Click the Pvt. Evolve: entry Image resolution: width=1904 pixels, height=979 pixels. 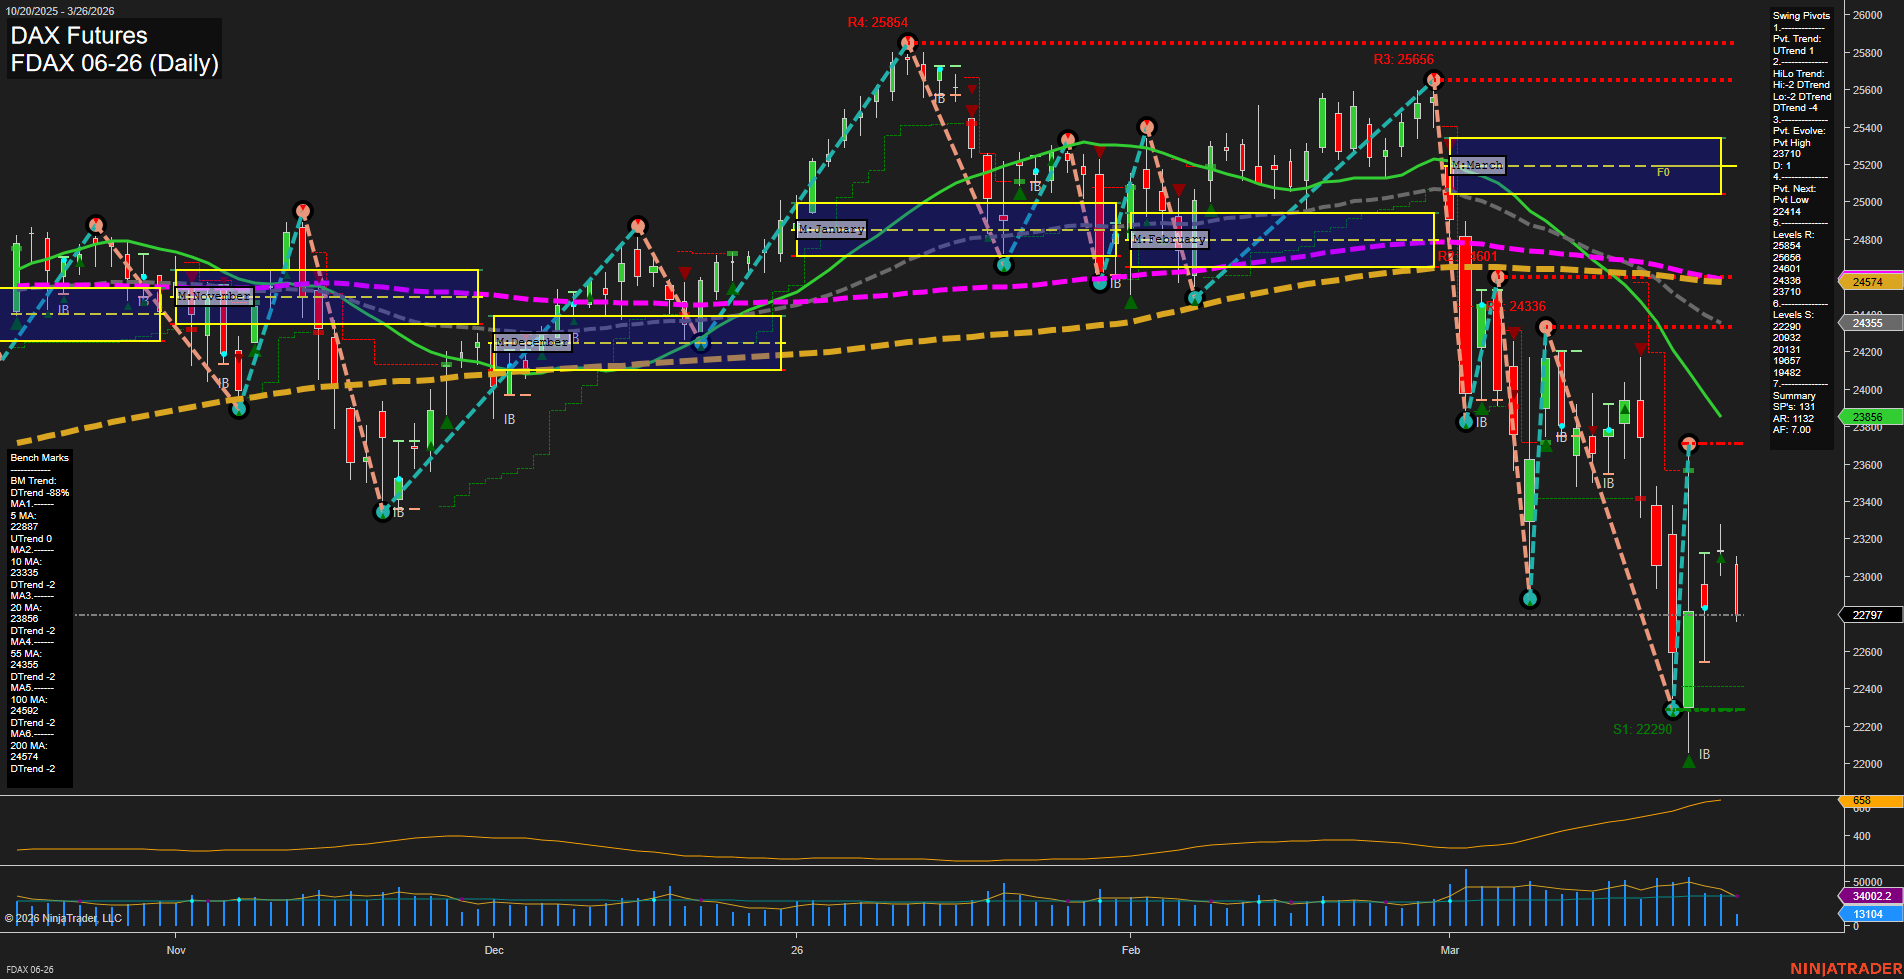[x=1799, y=131]
